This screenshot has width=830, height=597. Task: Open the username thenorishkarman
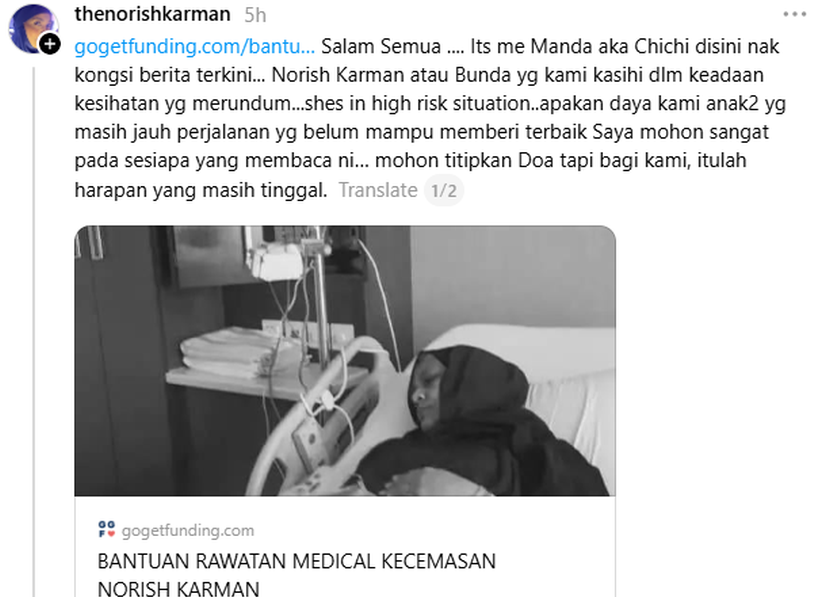[x=152, y=14]
